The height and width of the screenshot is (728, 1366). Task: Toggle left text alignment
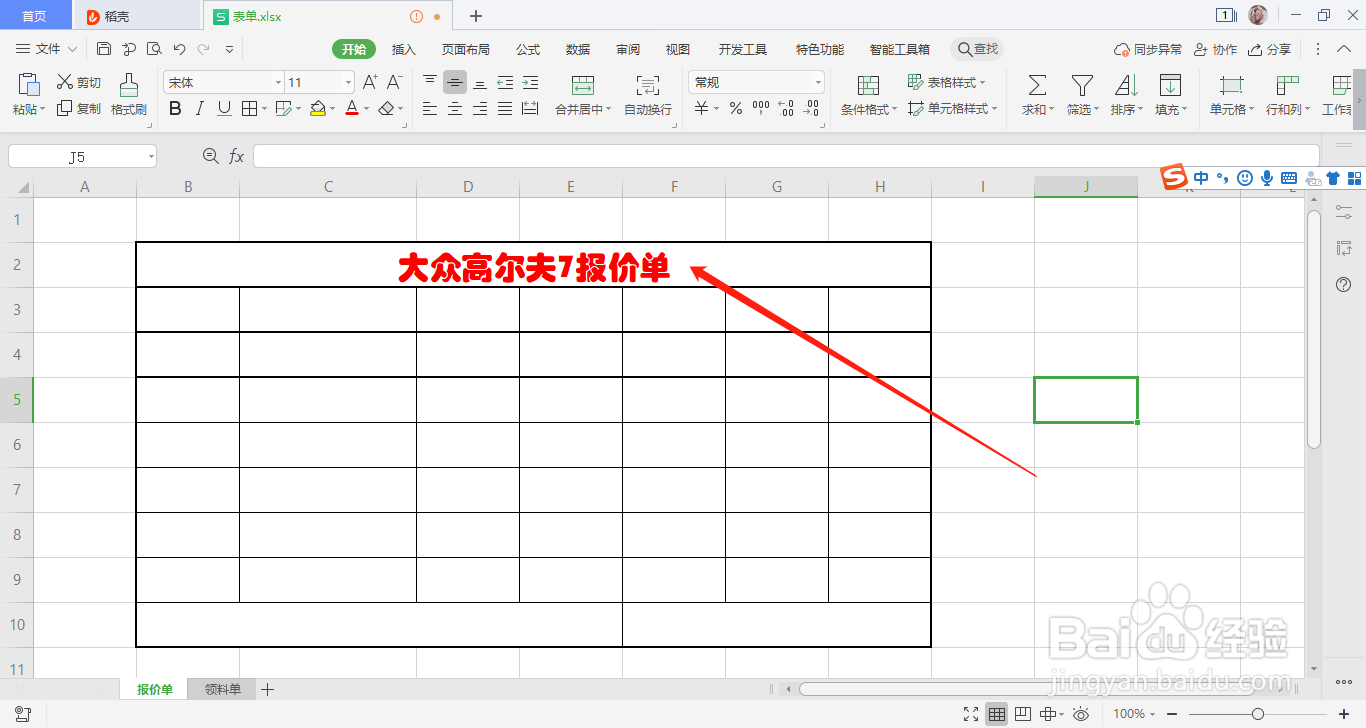pos(430,108)
